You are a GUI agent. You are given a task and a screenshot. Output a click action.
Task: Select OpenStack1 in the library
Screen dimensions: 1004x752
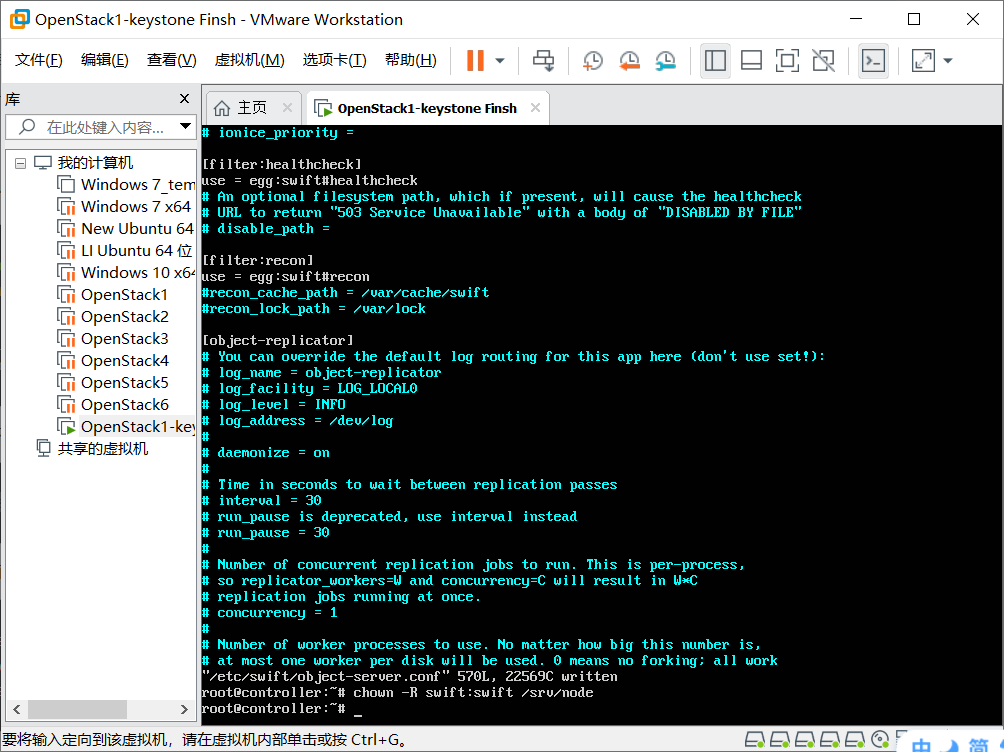[x=124, y=295]
